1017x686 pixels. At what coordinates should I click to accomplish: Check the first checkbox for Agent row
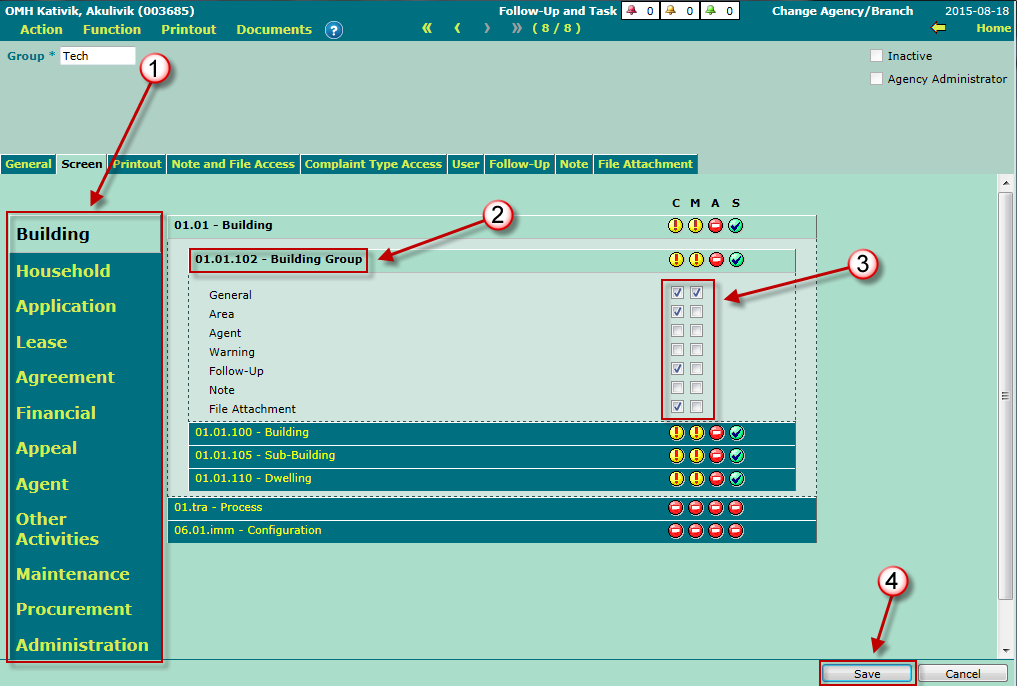coord(678,331)
